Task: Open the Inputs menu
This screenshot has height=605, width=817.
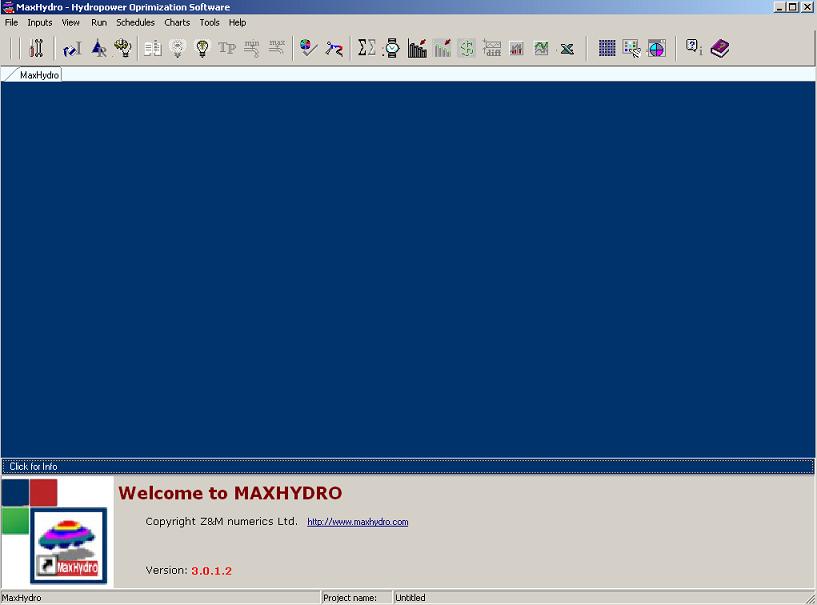Action: pyautogui.click(x=40, y=22)
